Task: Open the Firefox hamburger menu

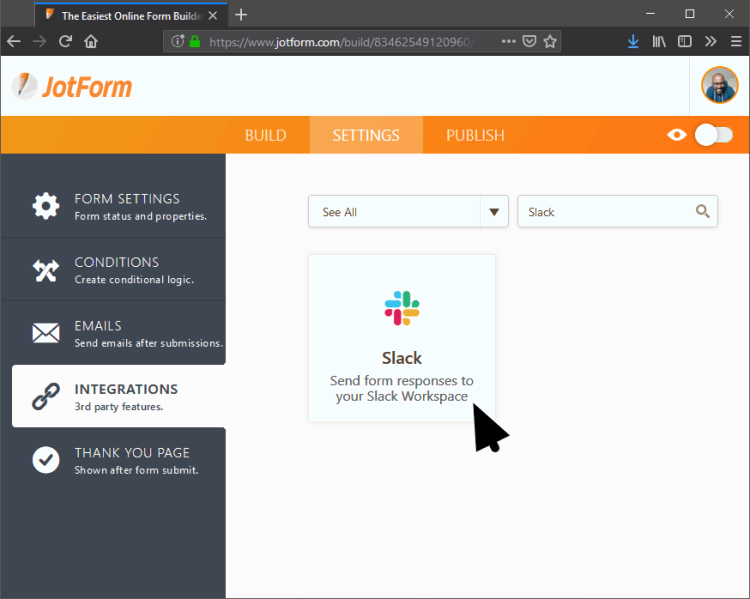Action: point(736,42)
